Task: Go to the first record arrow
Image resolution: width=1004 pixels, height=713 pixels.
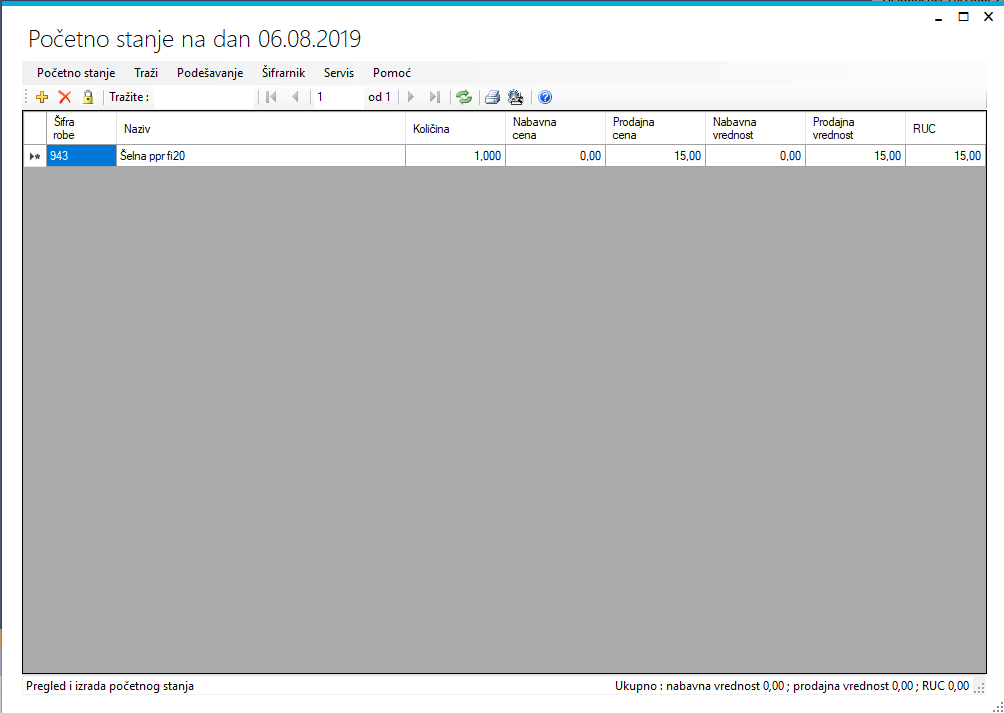Action: tap(271, 97)
